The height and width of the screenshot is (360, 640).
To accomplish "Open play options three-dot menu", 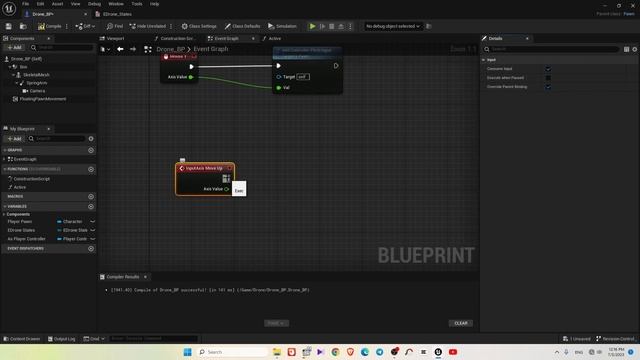I will pyautogui.click(x=350, y=26).
